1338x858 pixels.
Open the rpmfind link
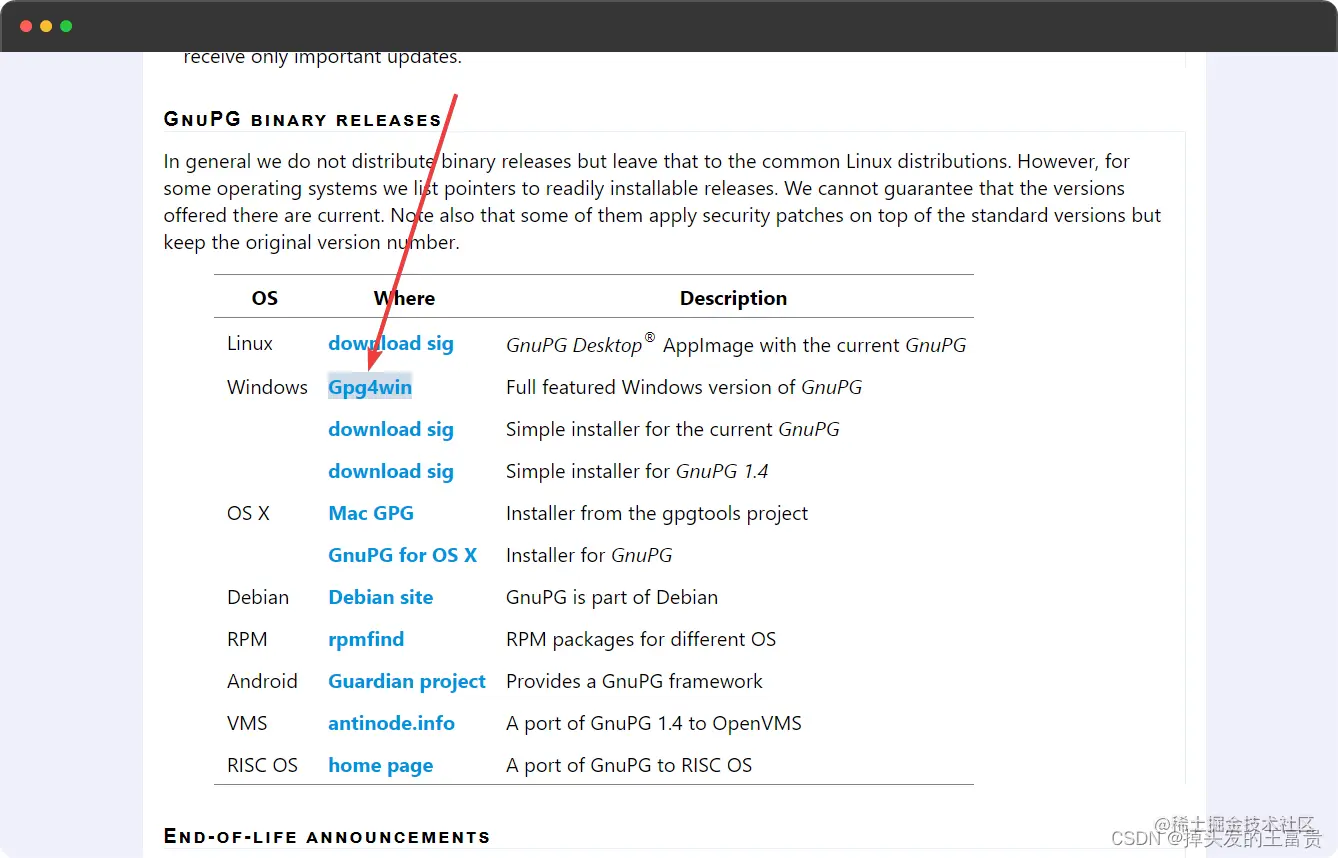pyautogui.click(x=366, y=639)
